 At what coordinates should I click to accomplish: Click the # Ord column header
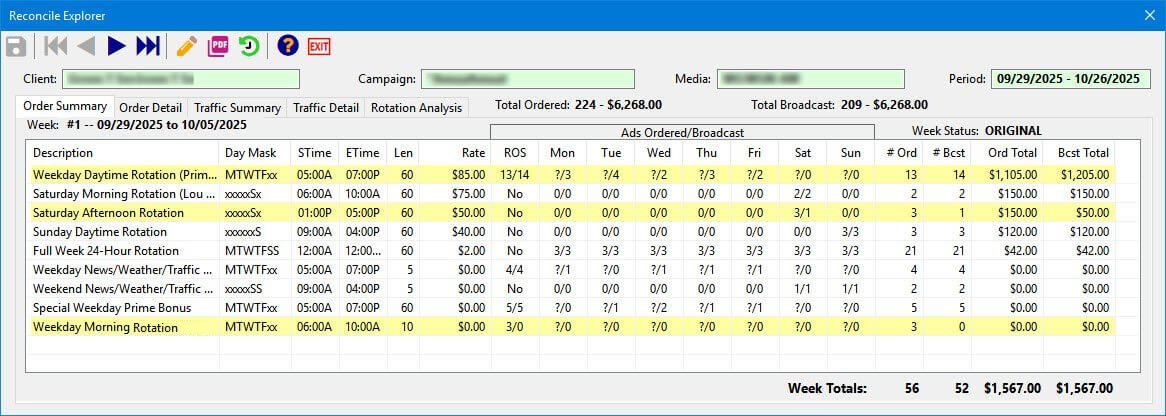(899, 153)
